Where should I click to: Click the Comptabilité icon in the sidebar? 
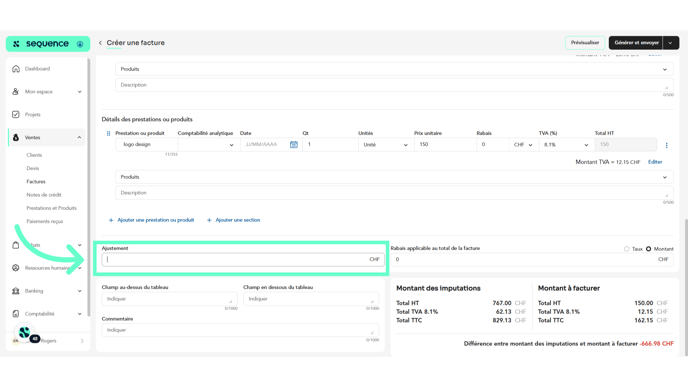pos(16,314)
